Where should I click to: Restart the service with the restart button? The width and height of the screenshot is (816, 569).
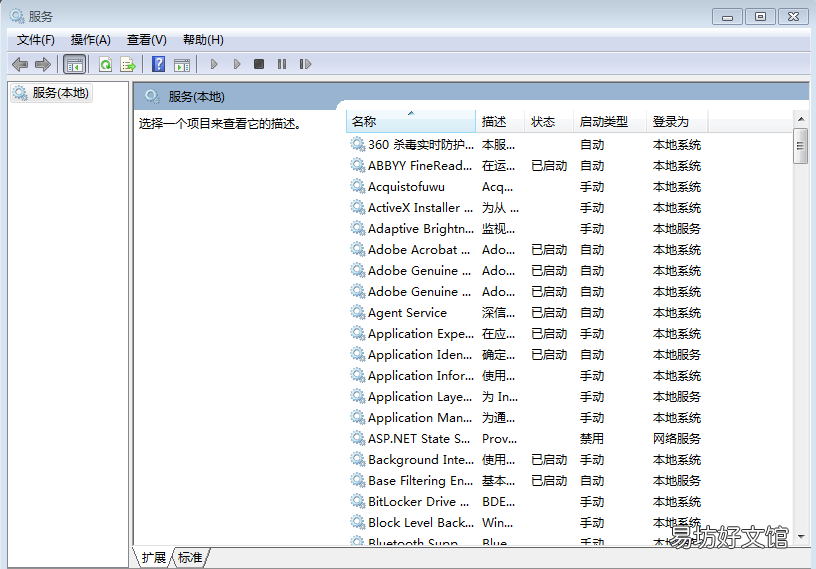(x=305, y=64)
